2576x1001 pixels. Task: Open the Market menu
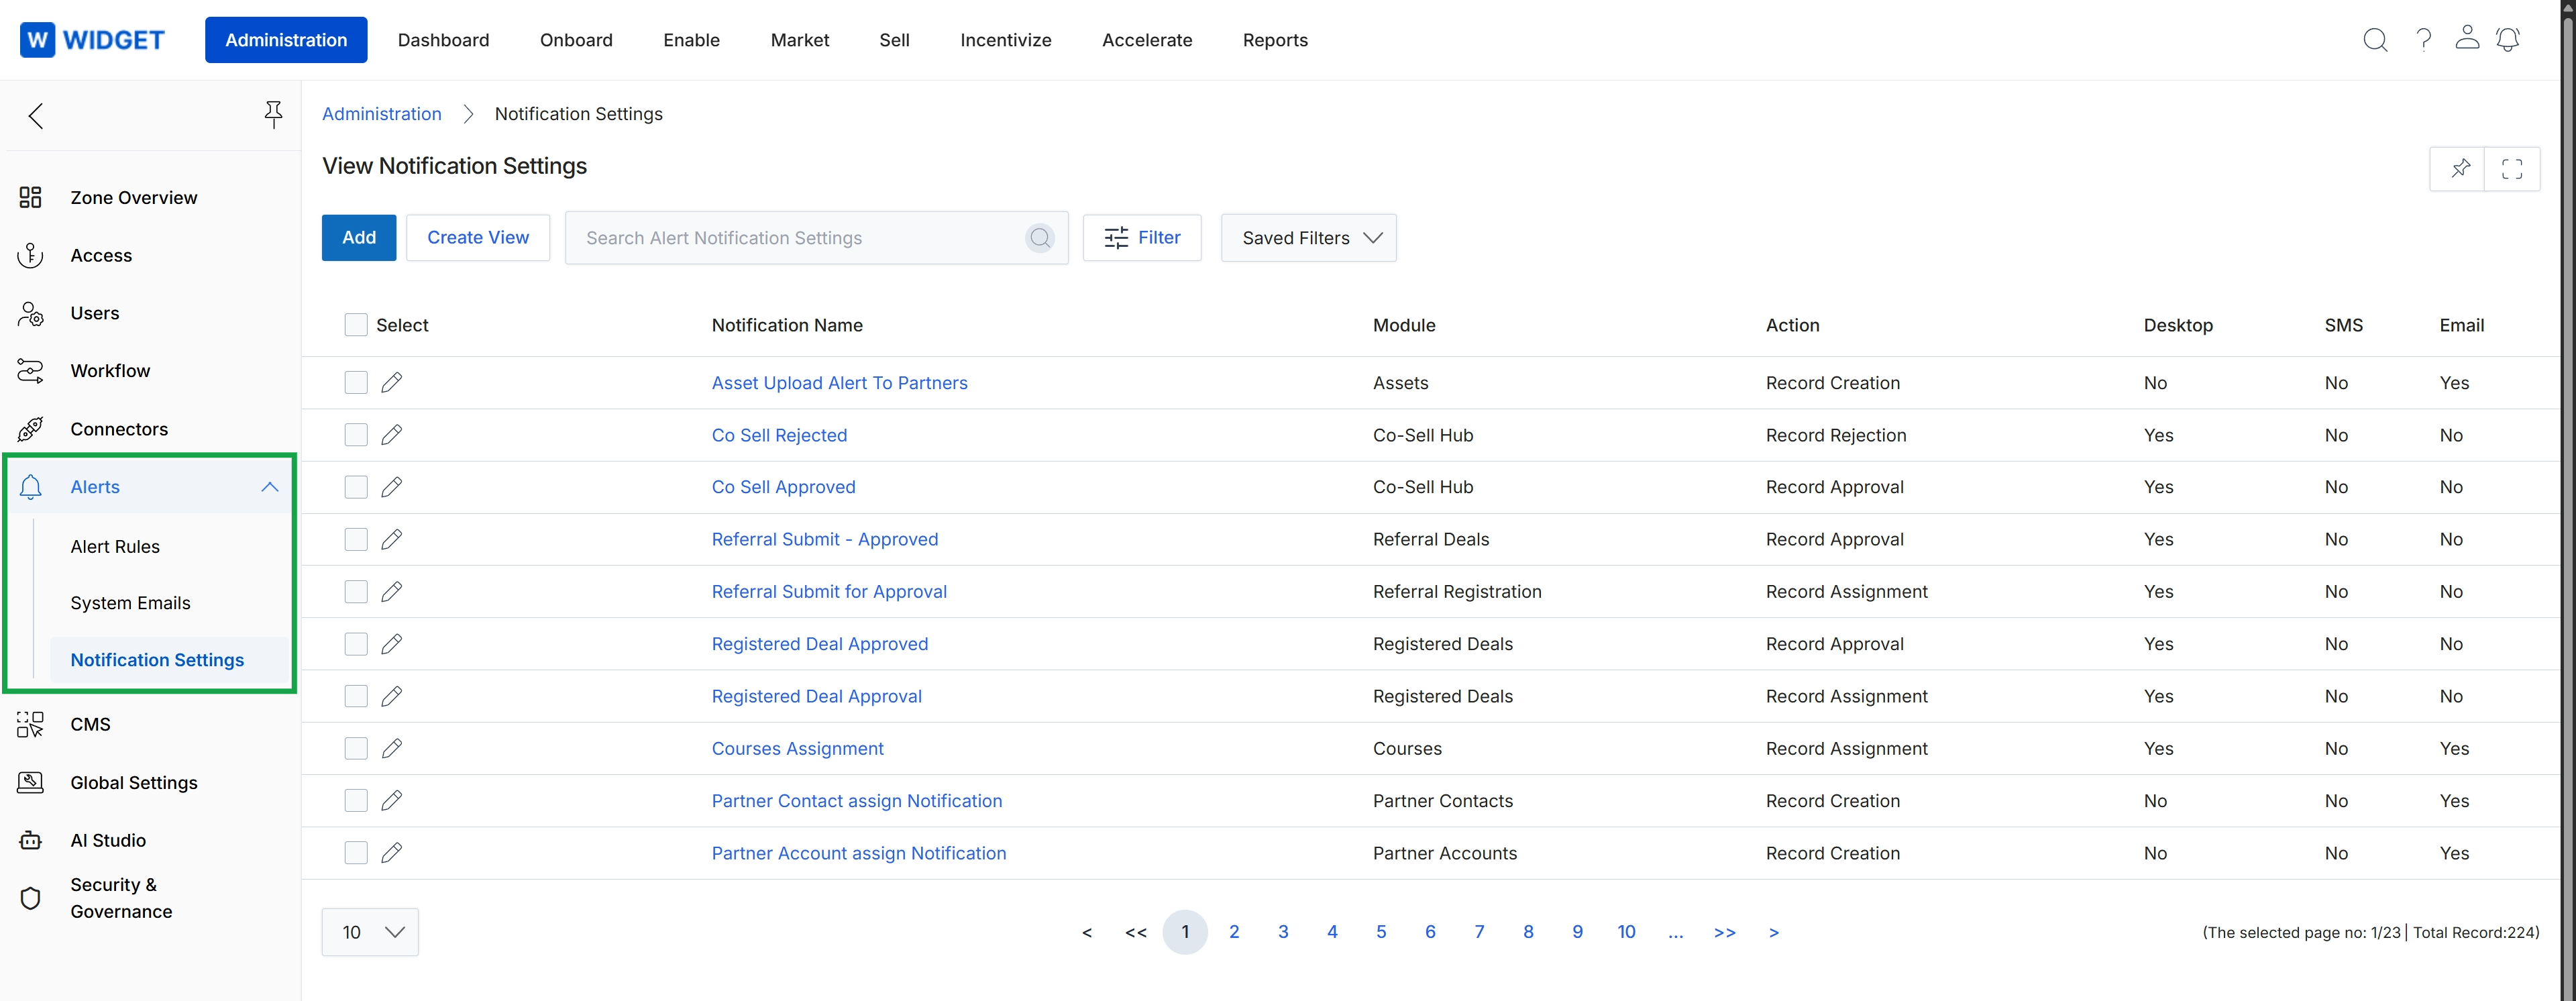800,40
